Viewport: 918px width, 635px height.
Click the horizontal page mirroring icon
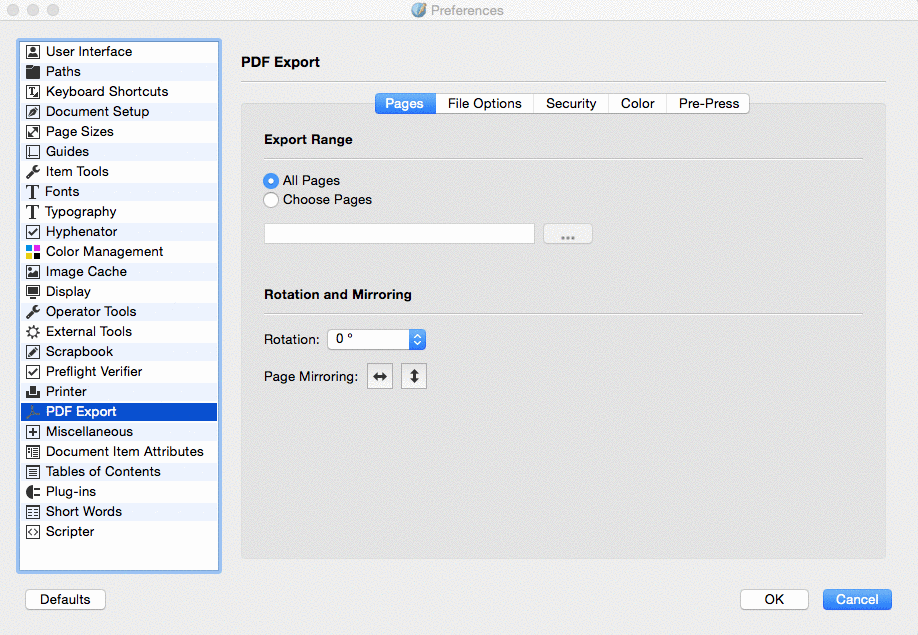click(x=380, y=377)
